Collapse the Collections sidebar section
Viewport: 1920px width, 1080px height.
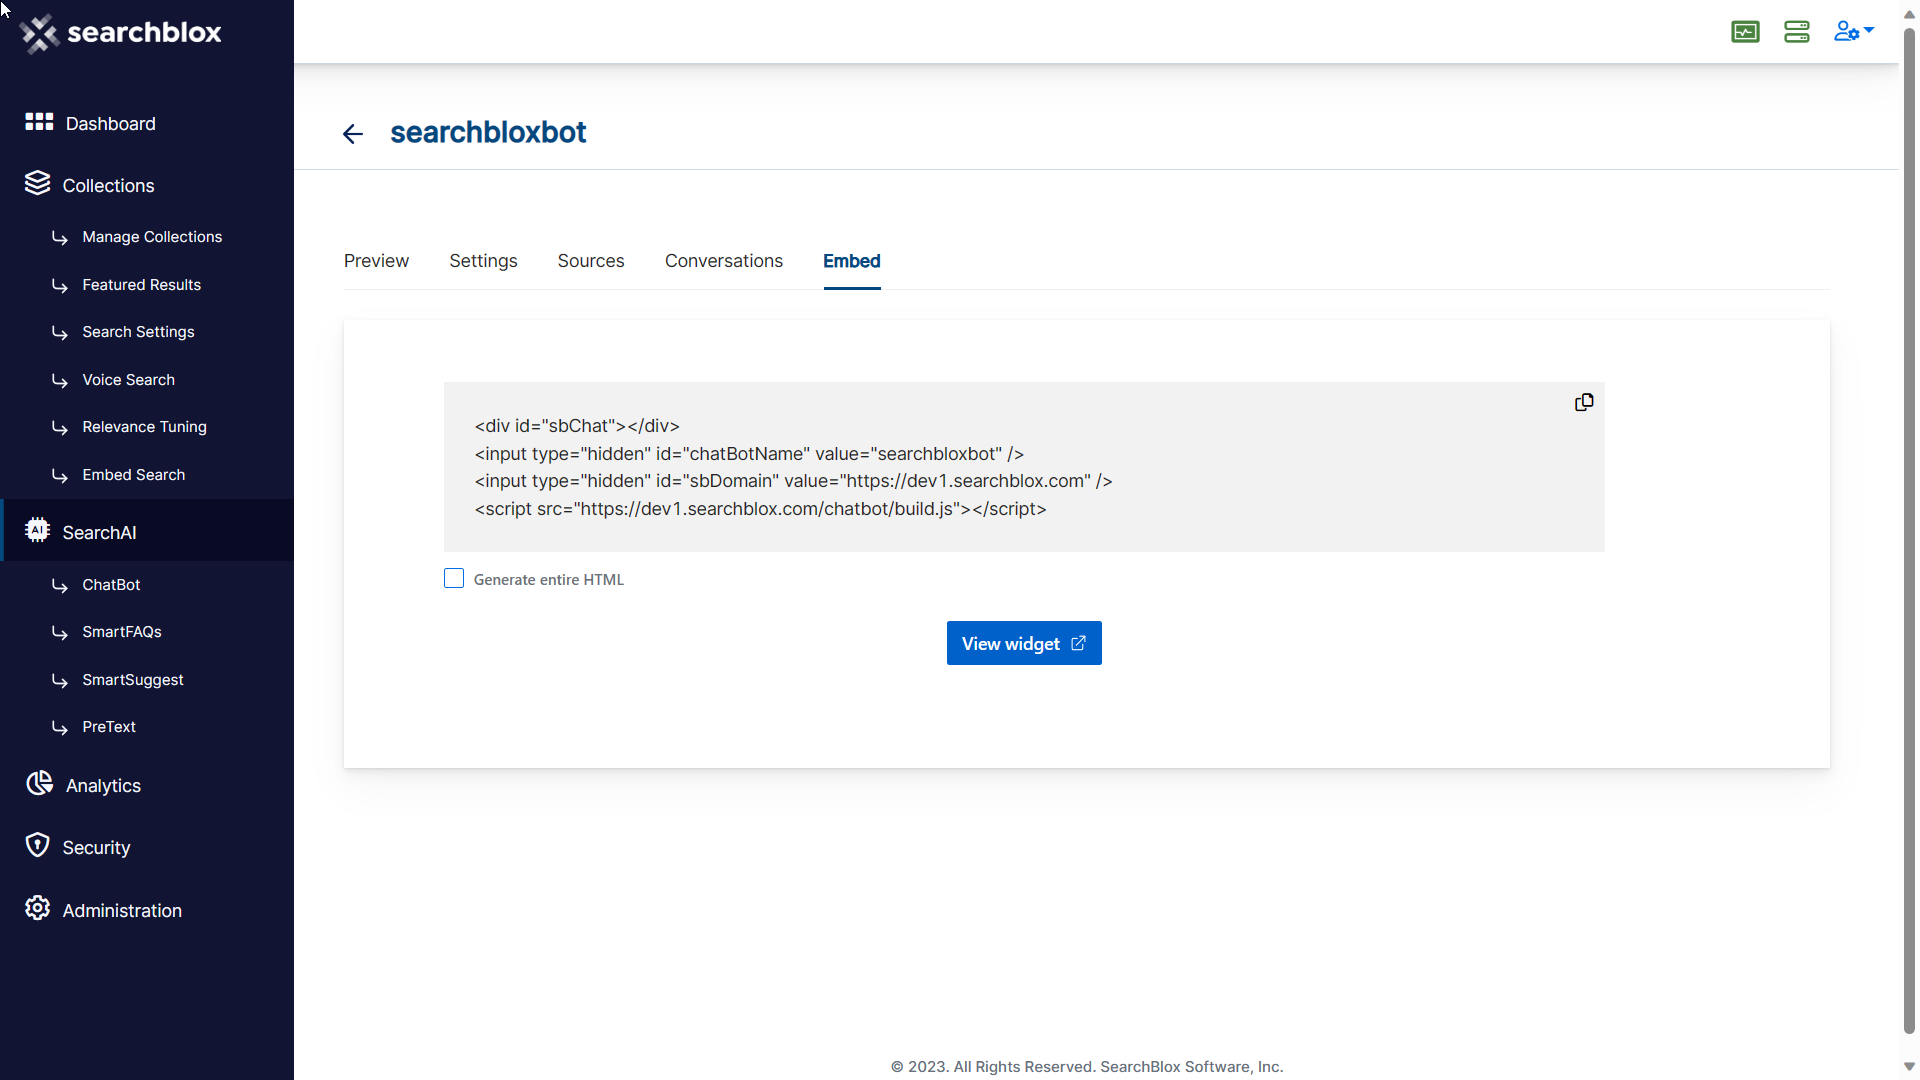pyautogui.click(x=108, y=186)
